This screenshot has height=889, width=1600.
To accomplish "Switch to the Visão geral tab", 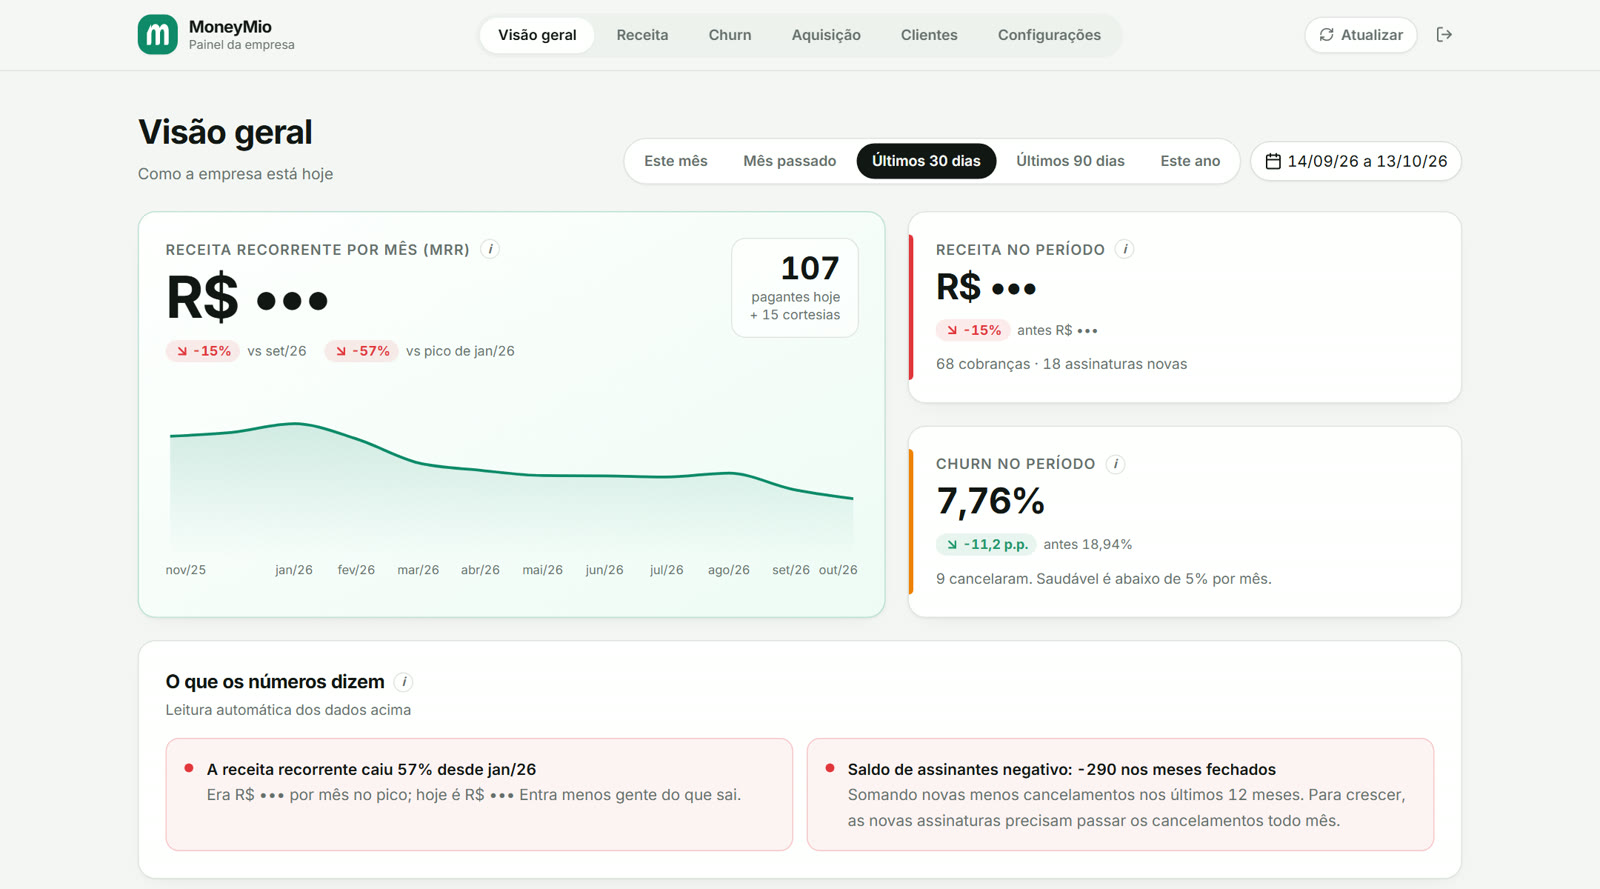I will point(537,35).
